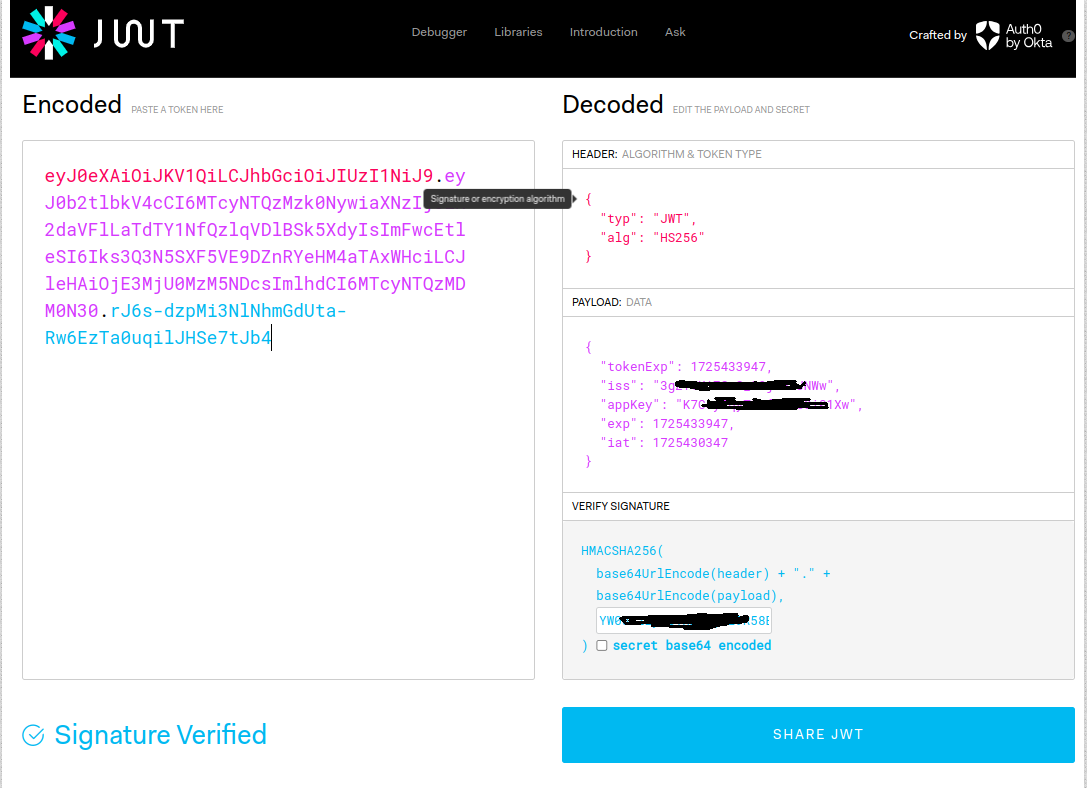Screen dimensions: 1087x788
Task: Open the Ask nav item
Action: coord(675,32)
